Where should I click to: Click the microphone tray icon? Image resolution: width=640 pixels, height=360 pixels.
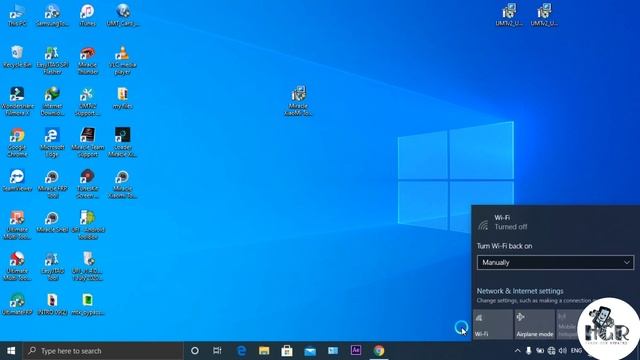click(x=529, y=351)
